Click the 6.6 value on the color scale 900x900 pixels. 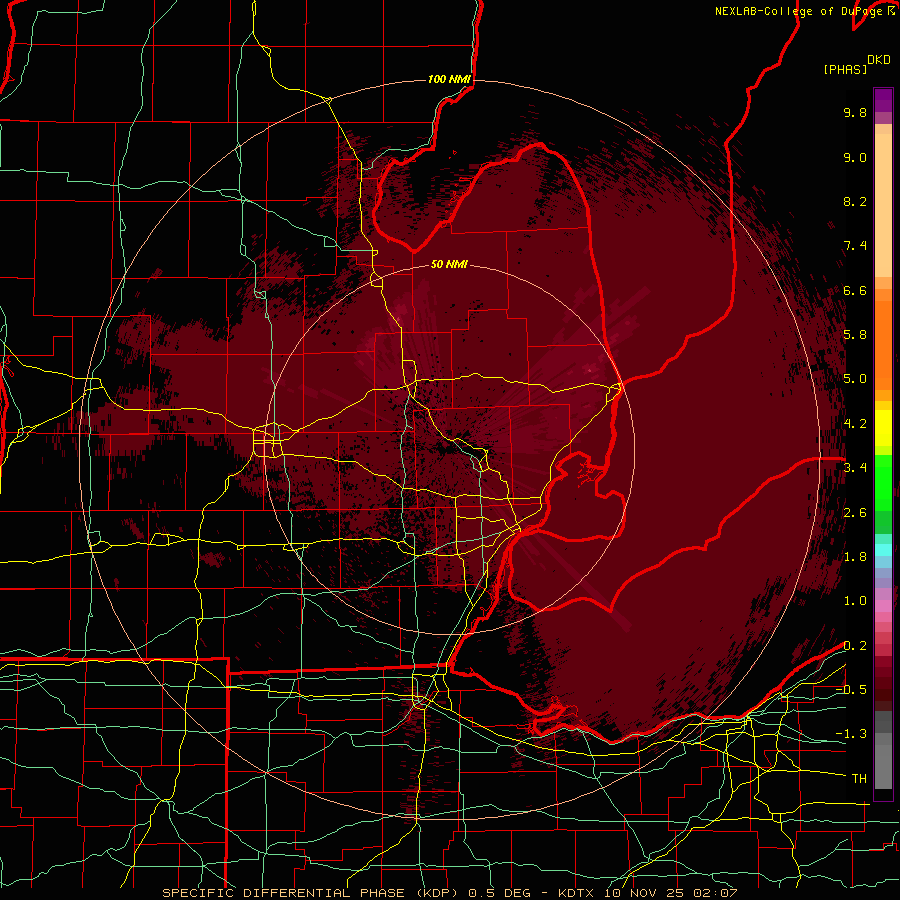coord(855,290)
